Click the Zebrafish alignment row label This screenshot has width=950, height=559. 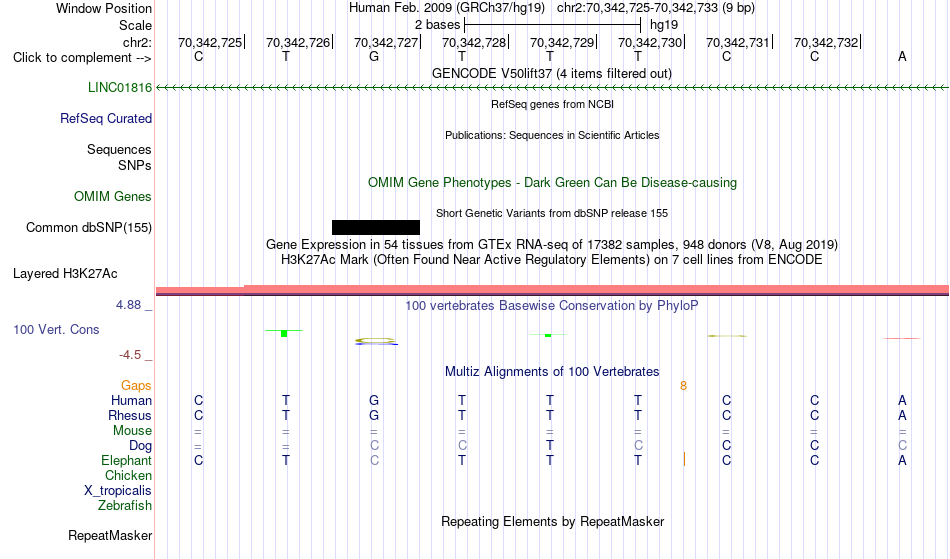tap(125, 505)
